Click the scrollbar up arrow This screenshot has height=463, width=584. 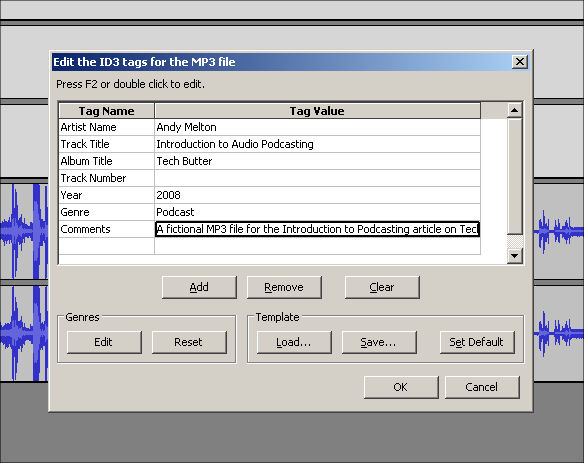(514, 110)
